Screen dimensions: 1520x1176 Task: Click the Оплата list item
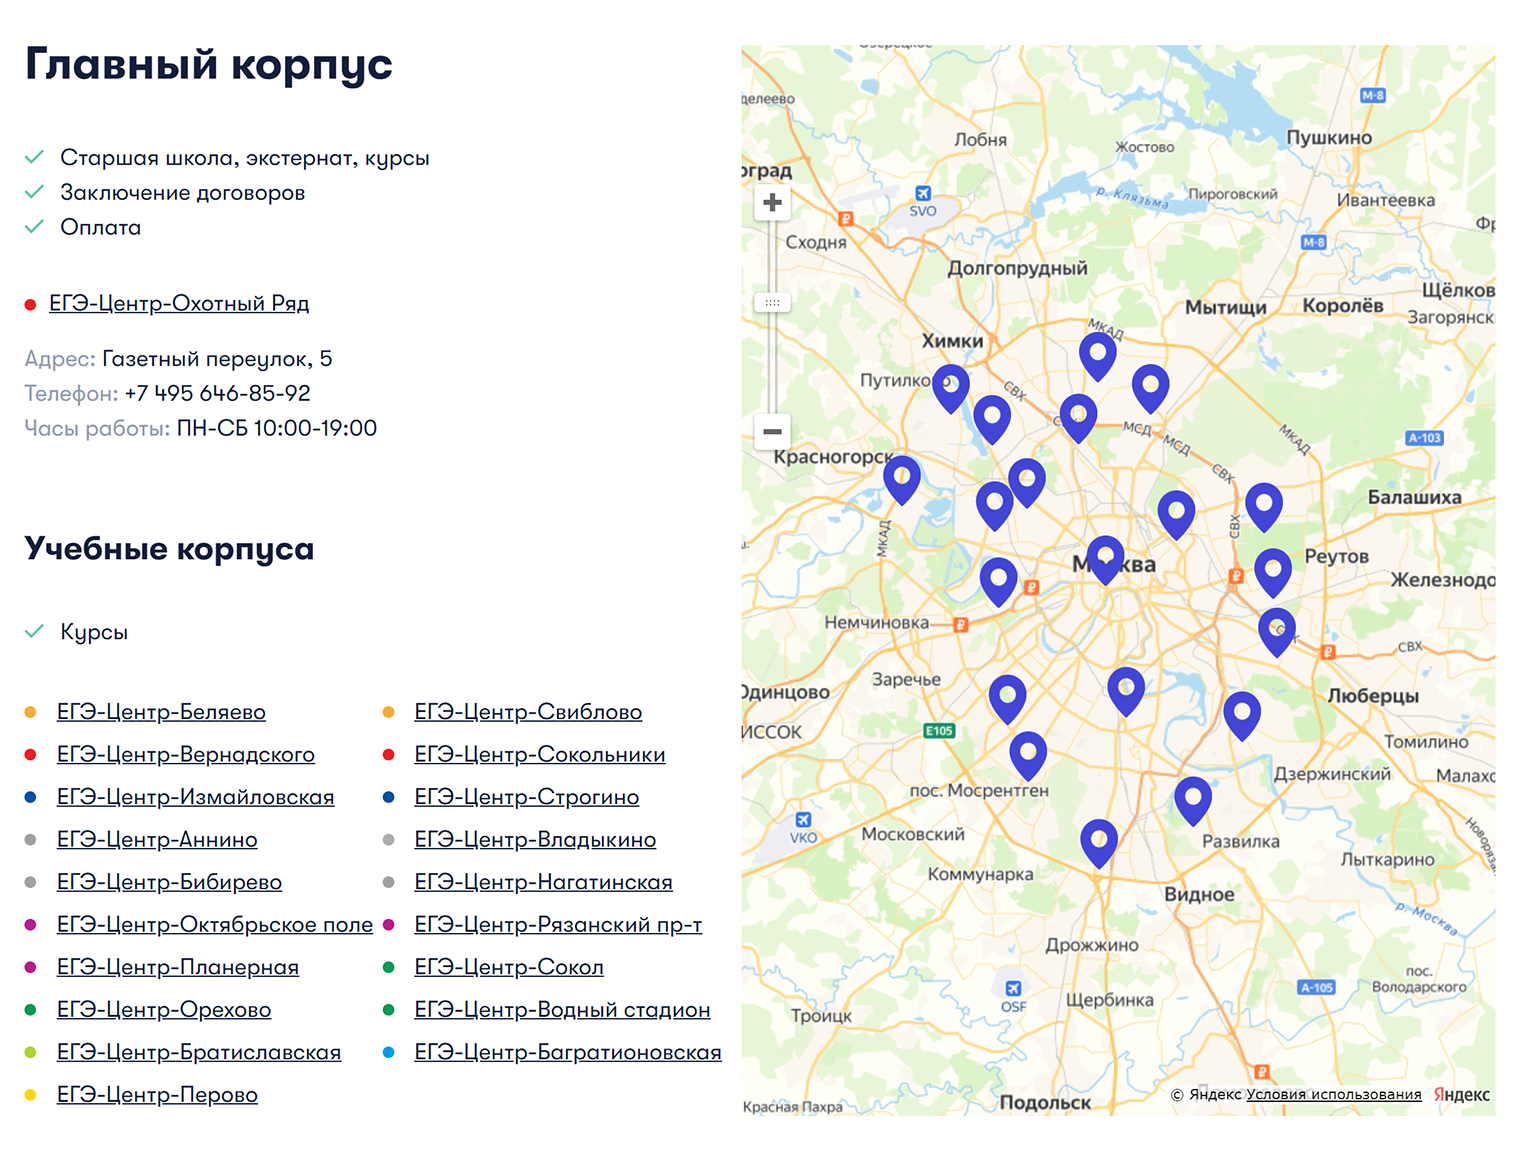pyautogui.click(x=100, y=227)
